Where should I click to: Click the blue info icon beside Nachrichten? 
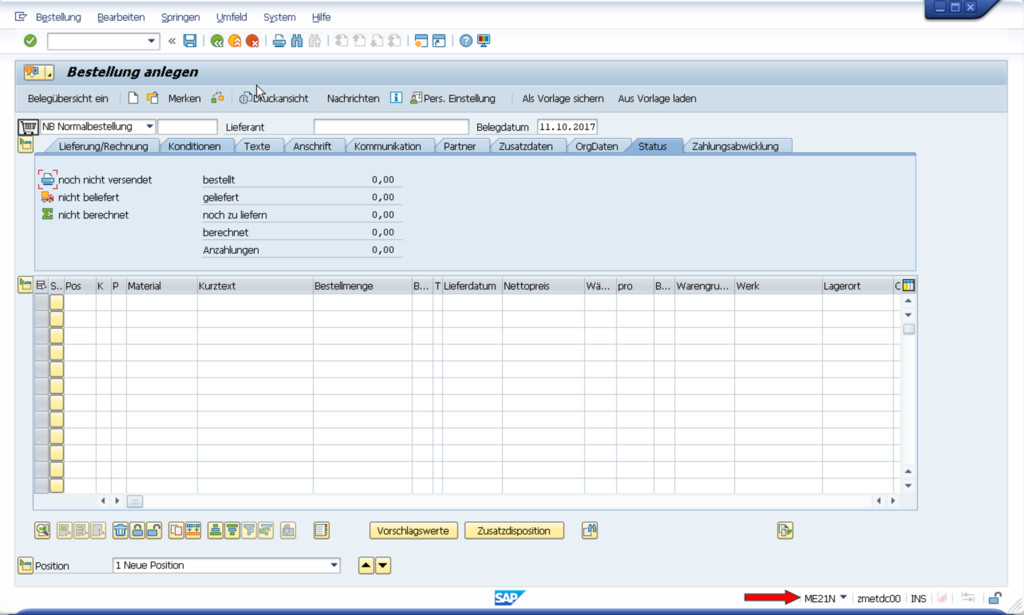[x=396, y=98]
